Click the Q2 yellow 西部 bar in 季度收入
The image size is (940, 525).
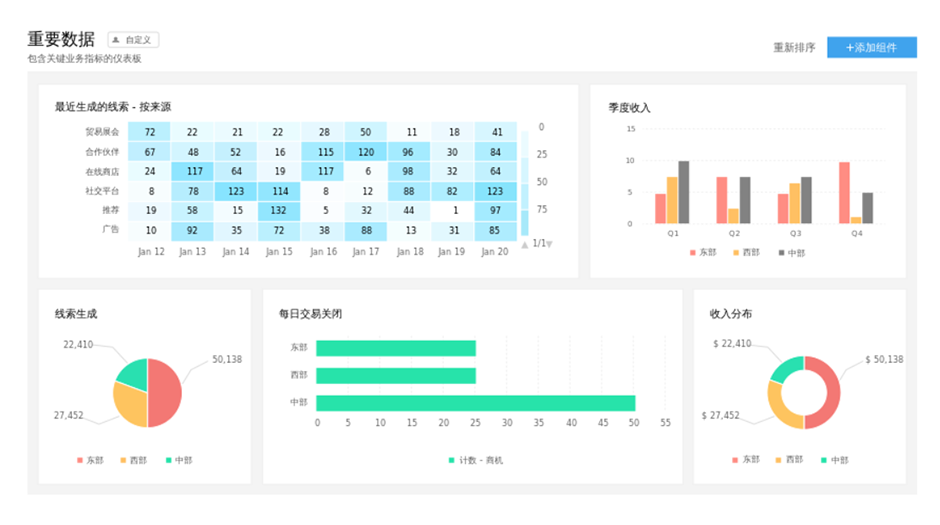(x=733, y=216)
